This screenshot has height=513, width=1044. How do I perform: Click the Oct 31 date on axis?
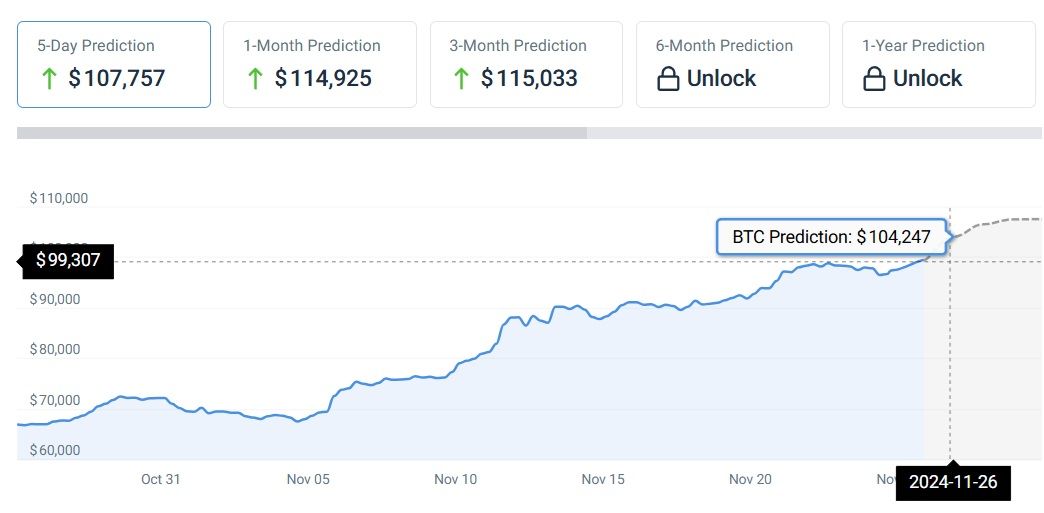pyautogui.click(x=160, y=480)
